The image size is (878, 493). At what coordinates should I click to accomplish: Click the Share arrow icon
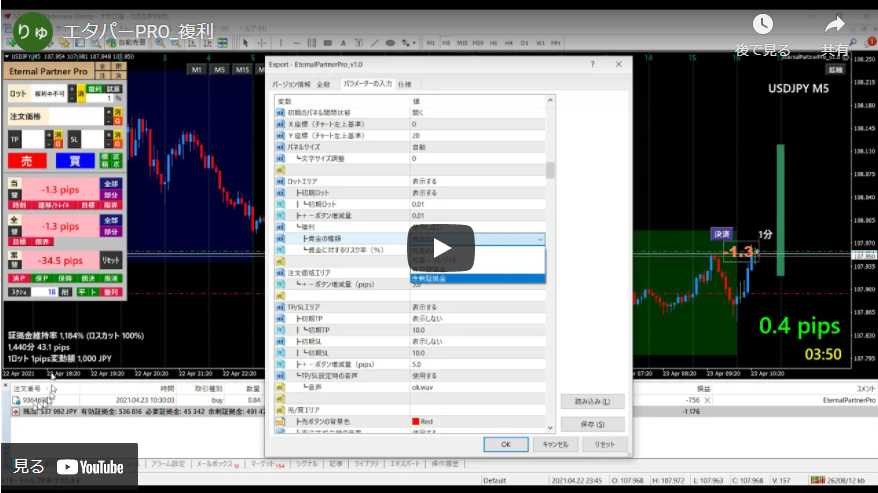pyautogui.click(x=834, y=24)
